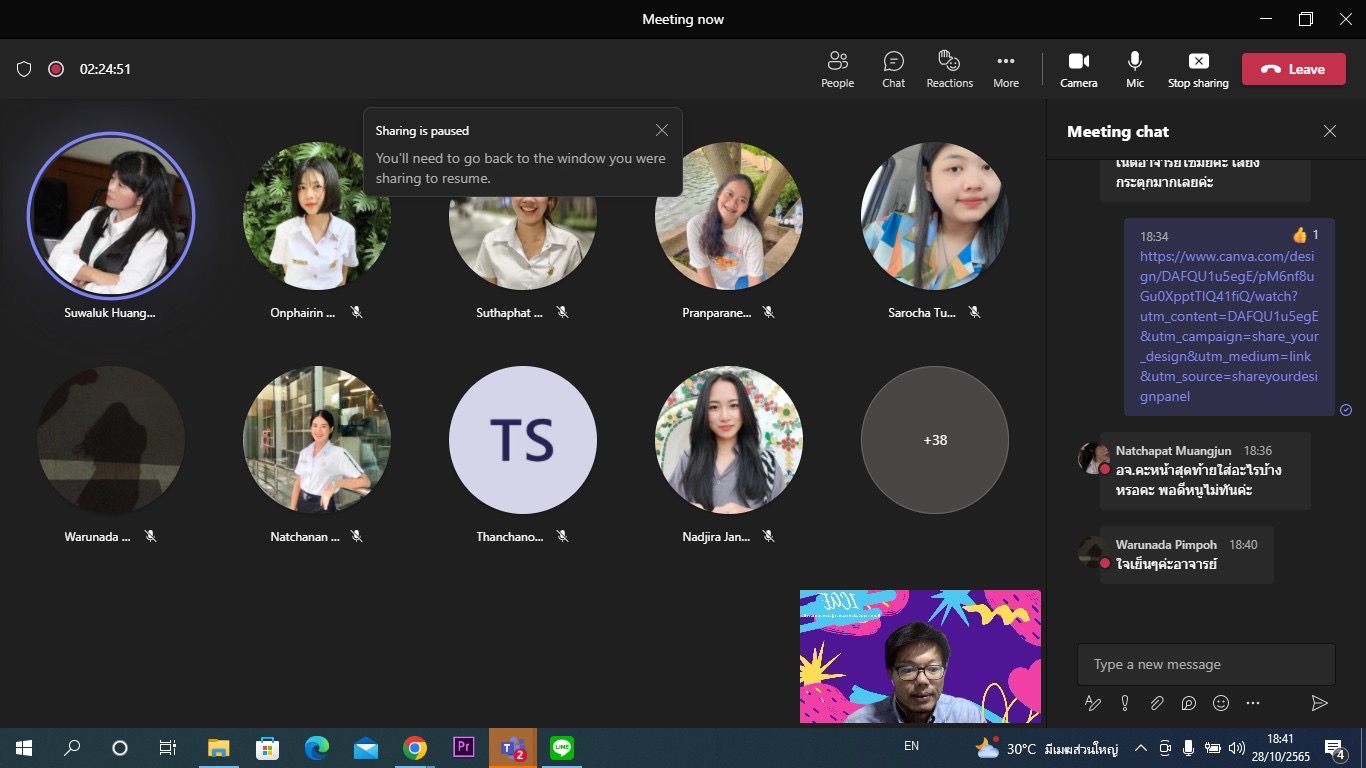Attach a file using the paperclip icon

pyautogui.click(x=1157, y=703)
